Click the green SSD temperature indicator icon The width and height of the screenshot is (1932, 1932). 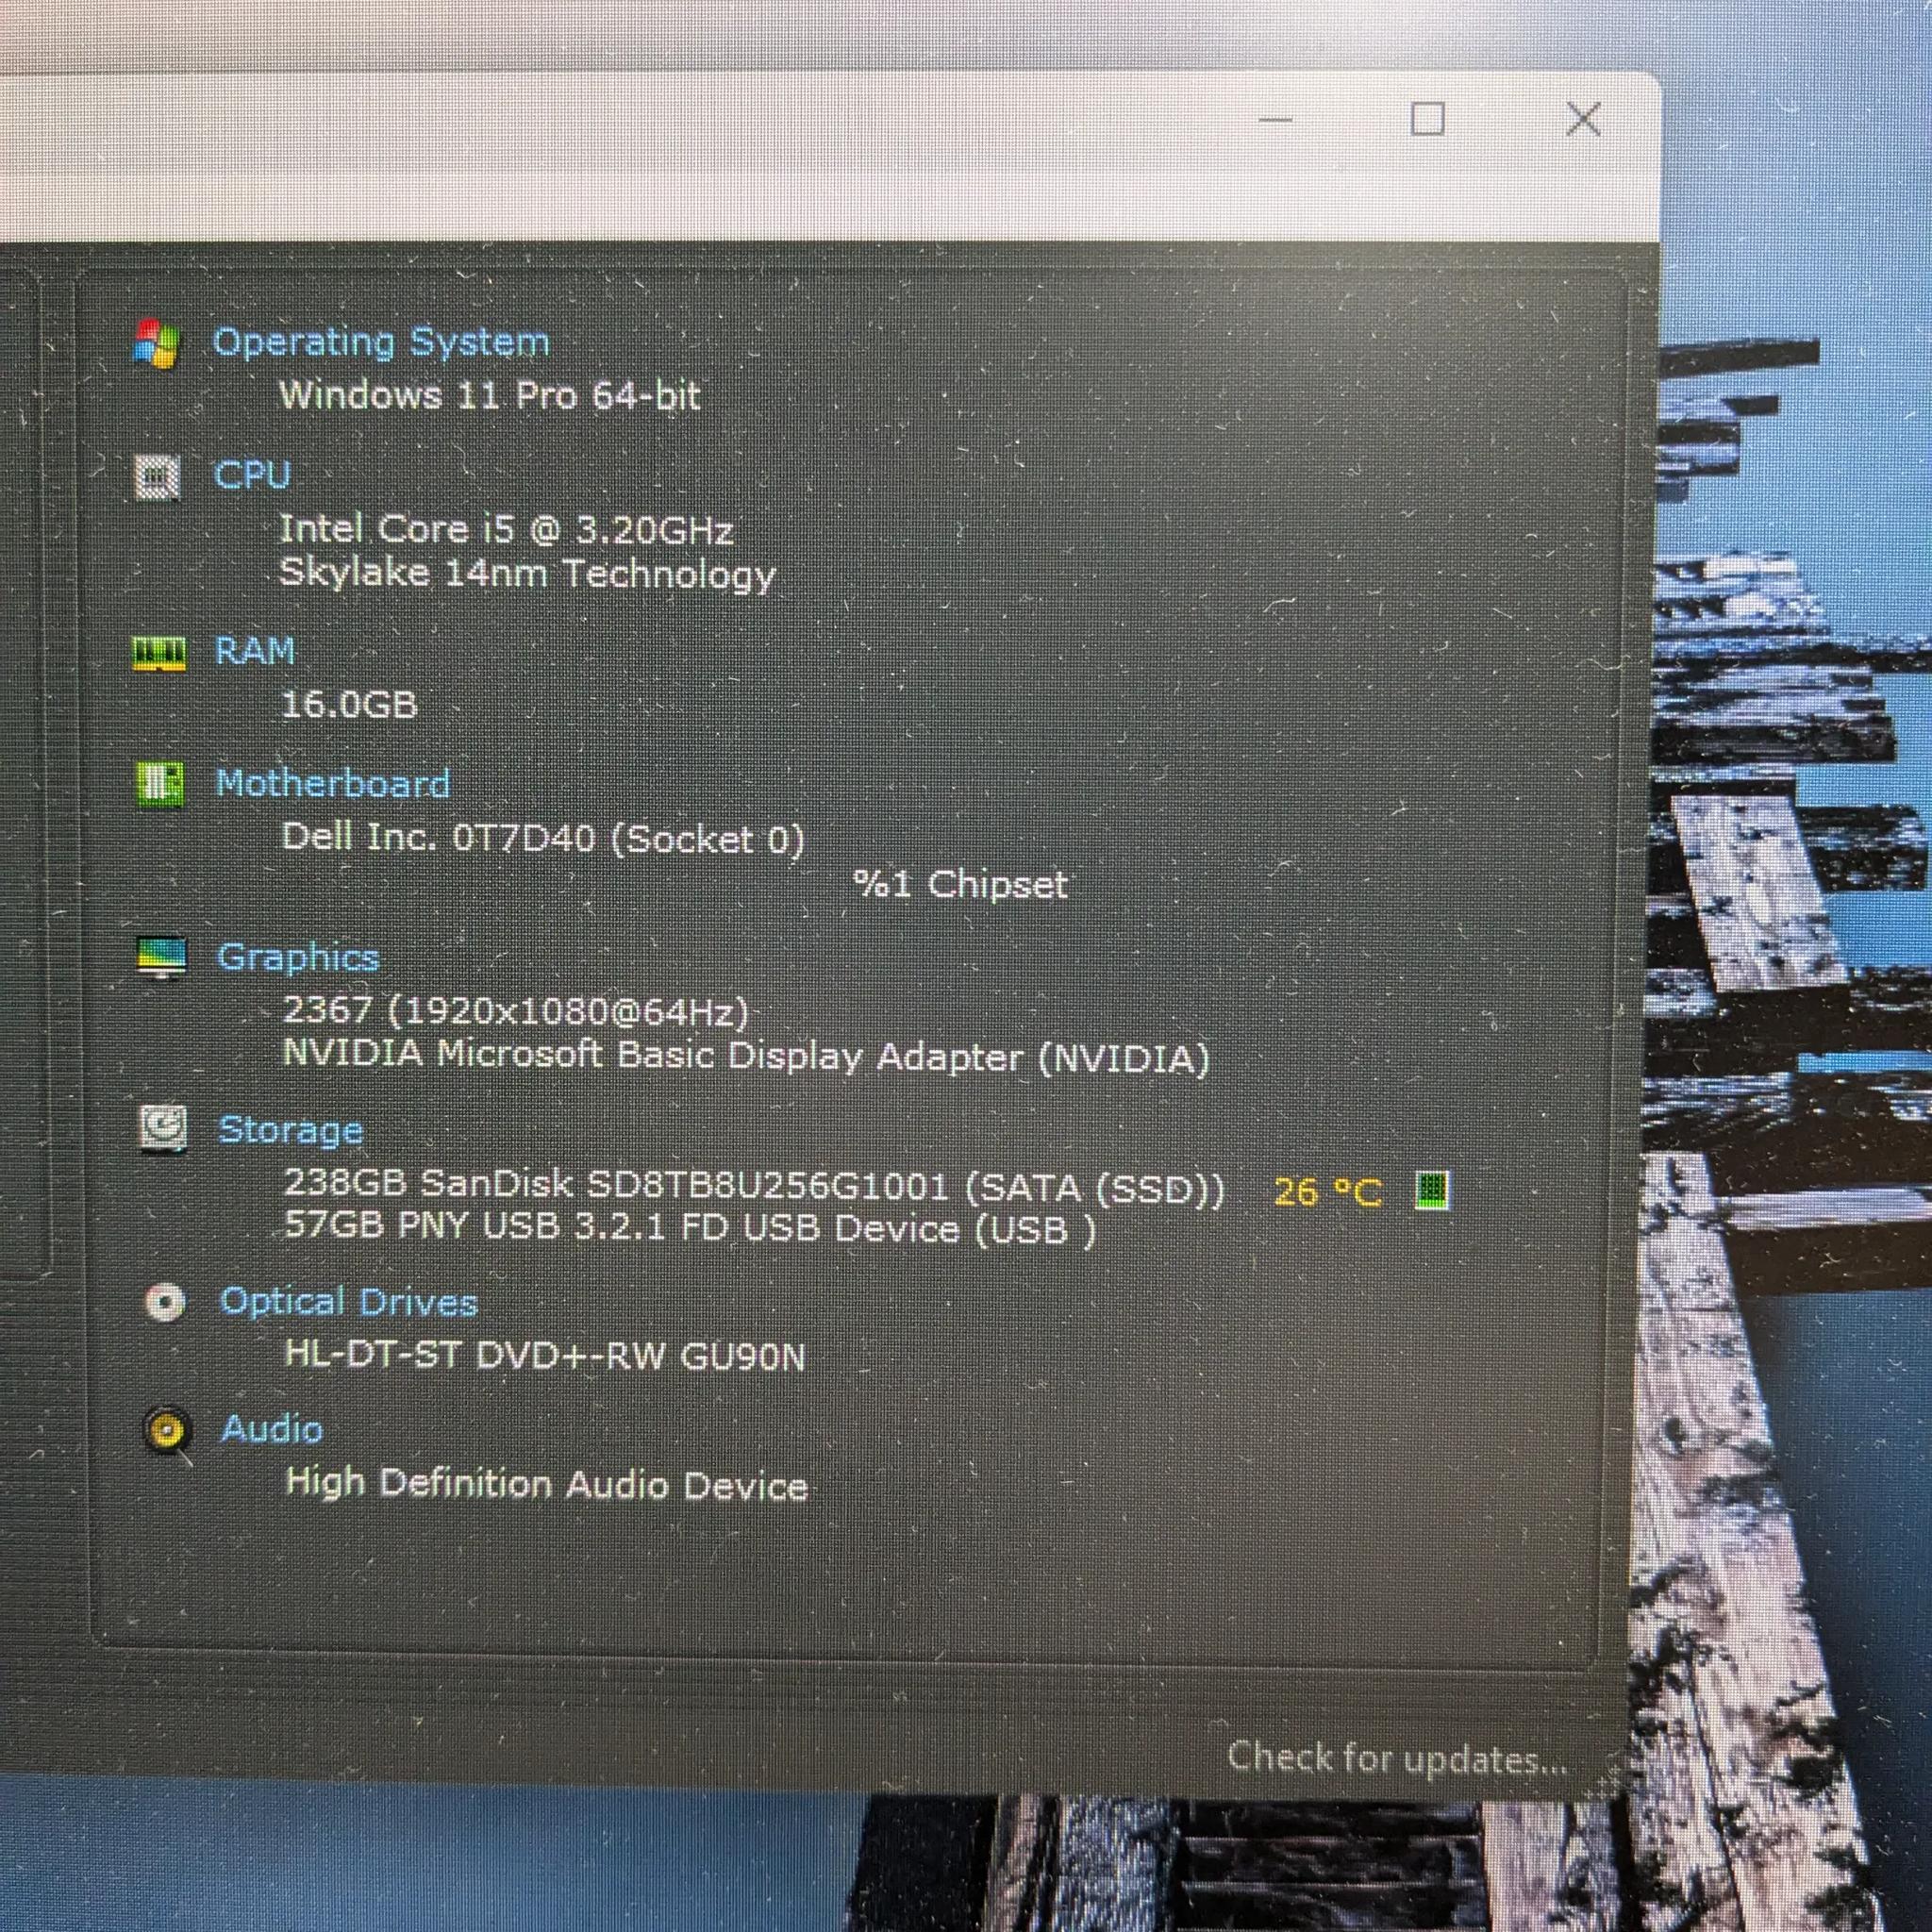point(1432,1191)
